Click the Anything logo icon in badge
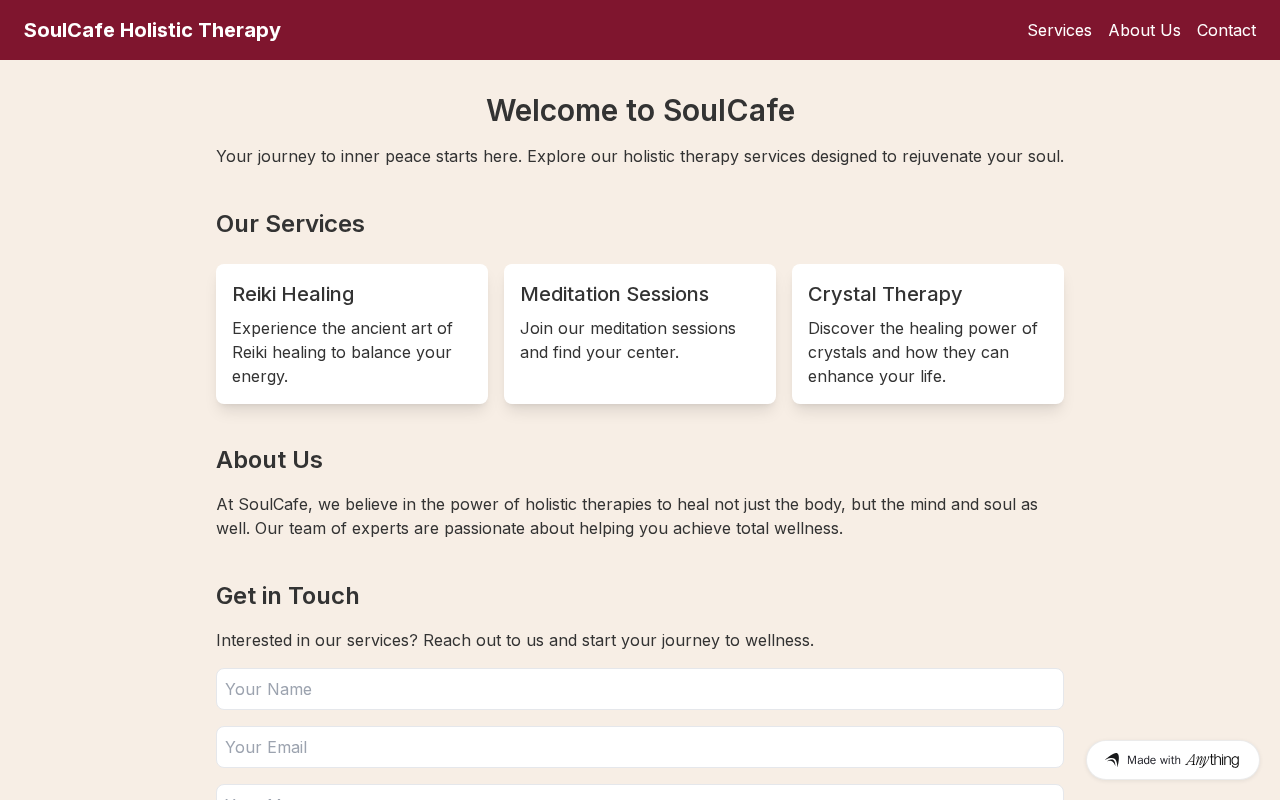The height and width of the screenshot is (800, 1280). click(1112, 760)
